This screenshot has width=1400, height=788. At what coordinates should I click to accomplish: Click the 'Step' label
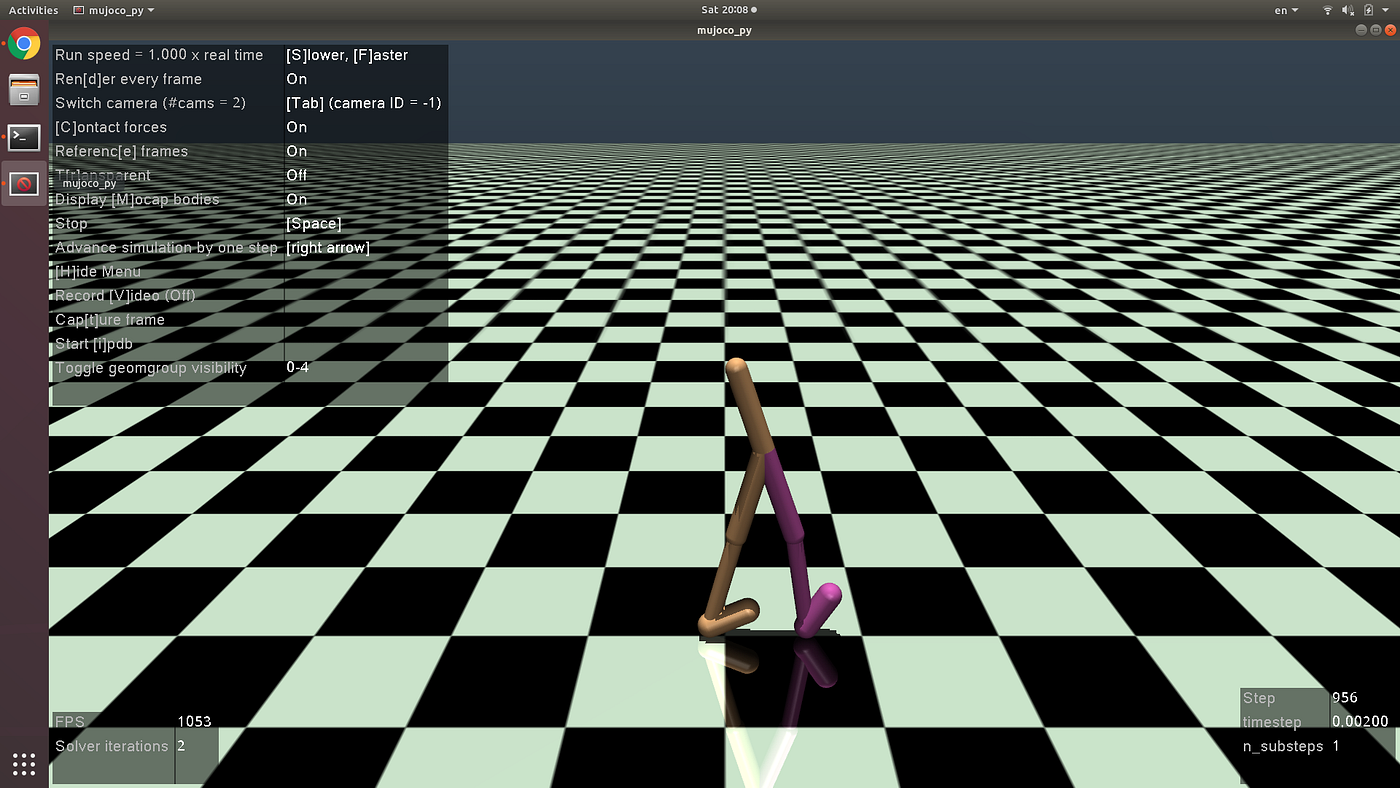pos(1259,698)
